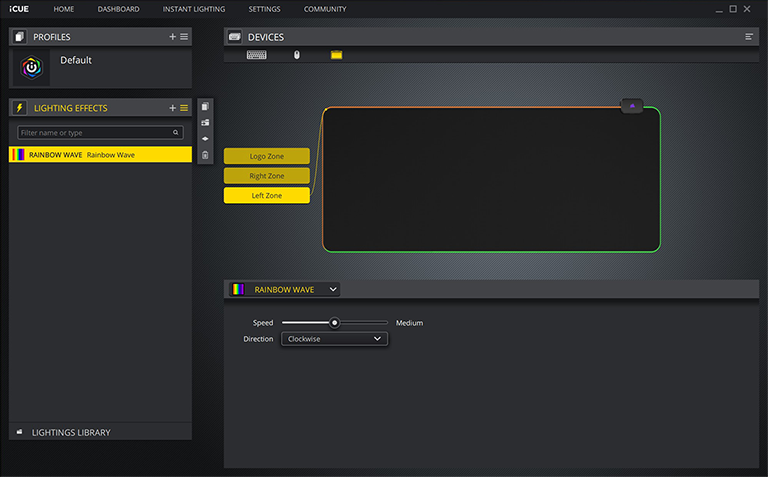Open Lighting Effects hamburger menu
The width and height of the screenshot is (768, 477).
[x=184, y=108]
